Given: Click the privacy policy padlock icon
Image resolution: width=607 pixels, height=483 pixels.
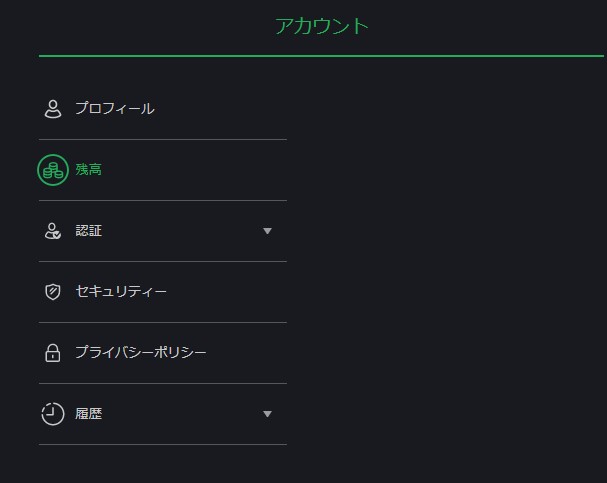Looking at the screenshot, I should [x=53, y=353].
